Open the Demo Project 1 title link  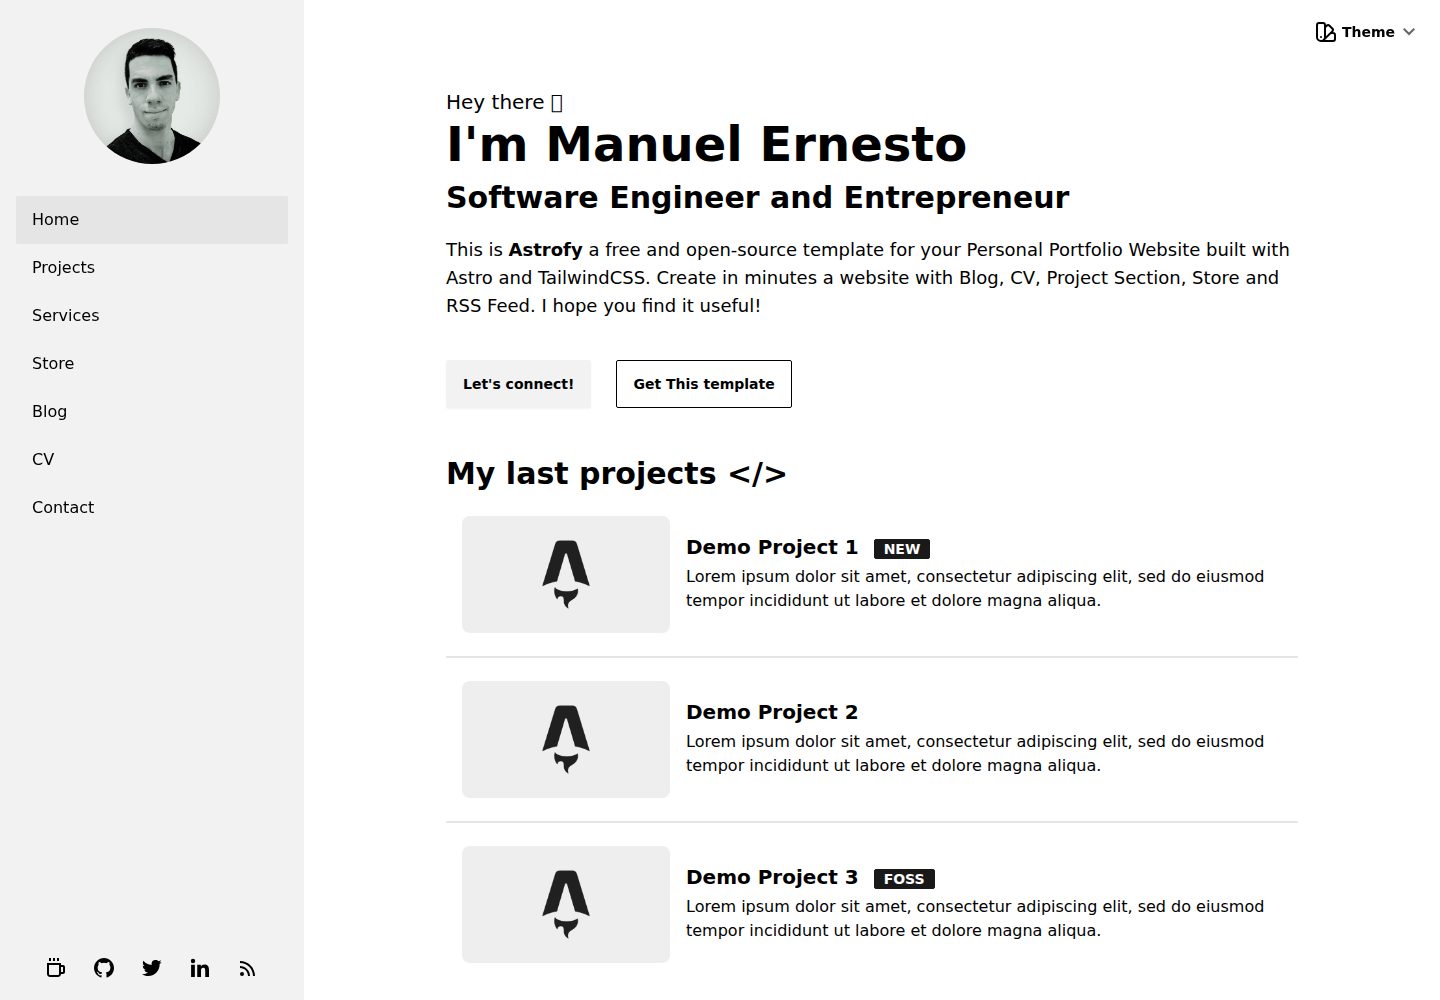(x=772, y=547)
